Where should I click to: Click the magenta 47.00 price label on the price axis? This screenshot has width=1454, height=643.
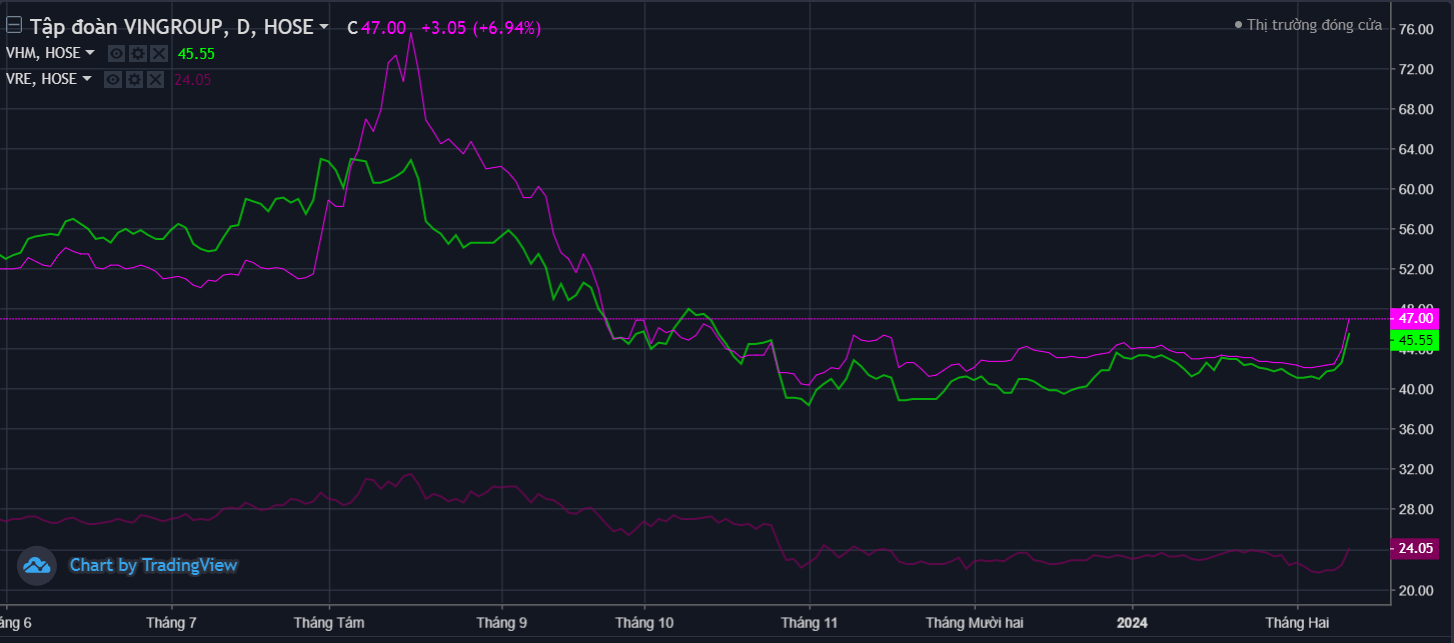pyautogui.click(x=1413, y=318)
